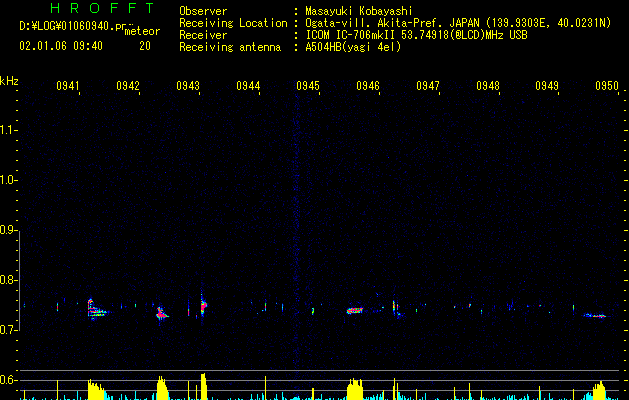The image size is (629, 400).
Task: Click the yellow power block before 0946
Action: (355, 389)
